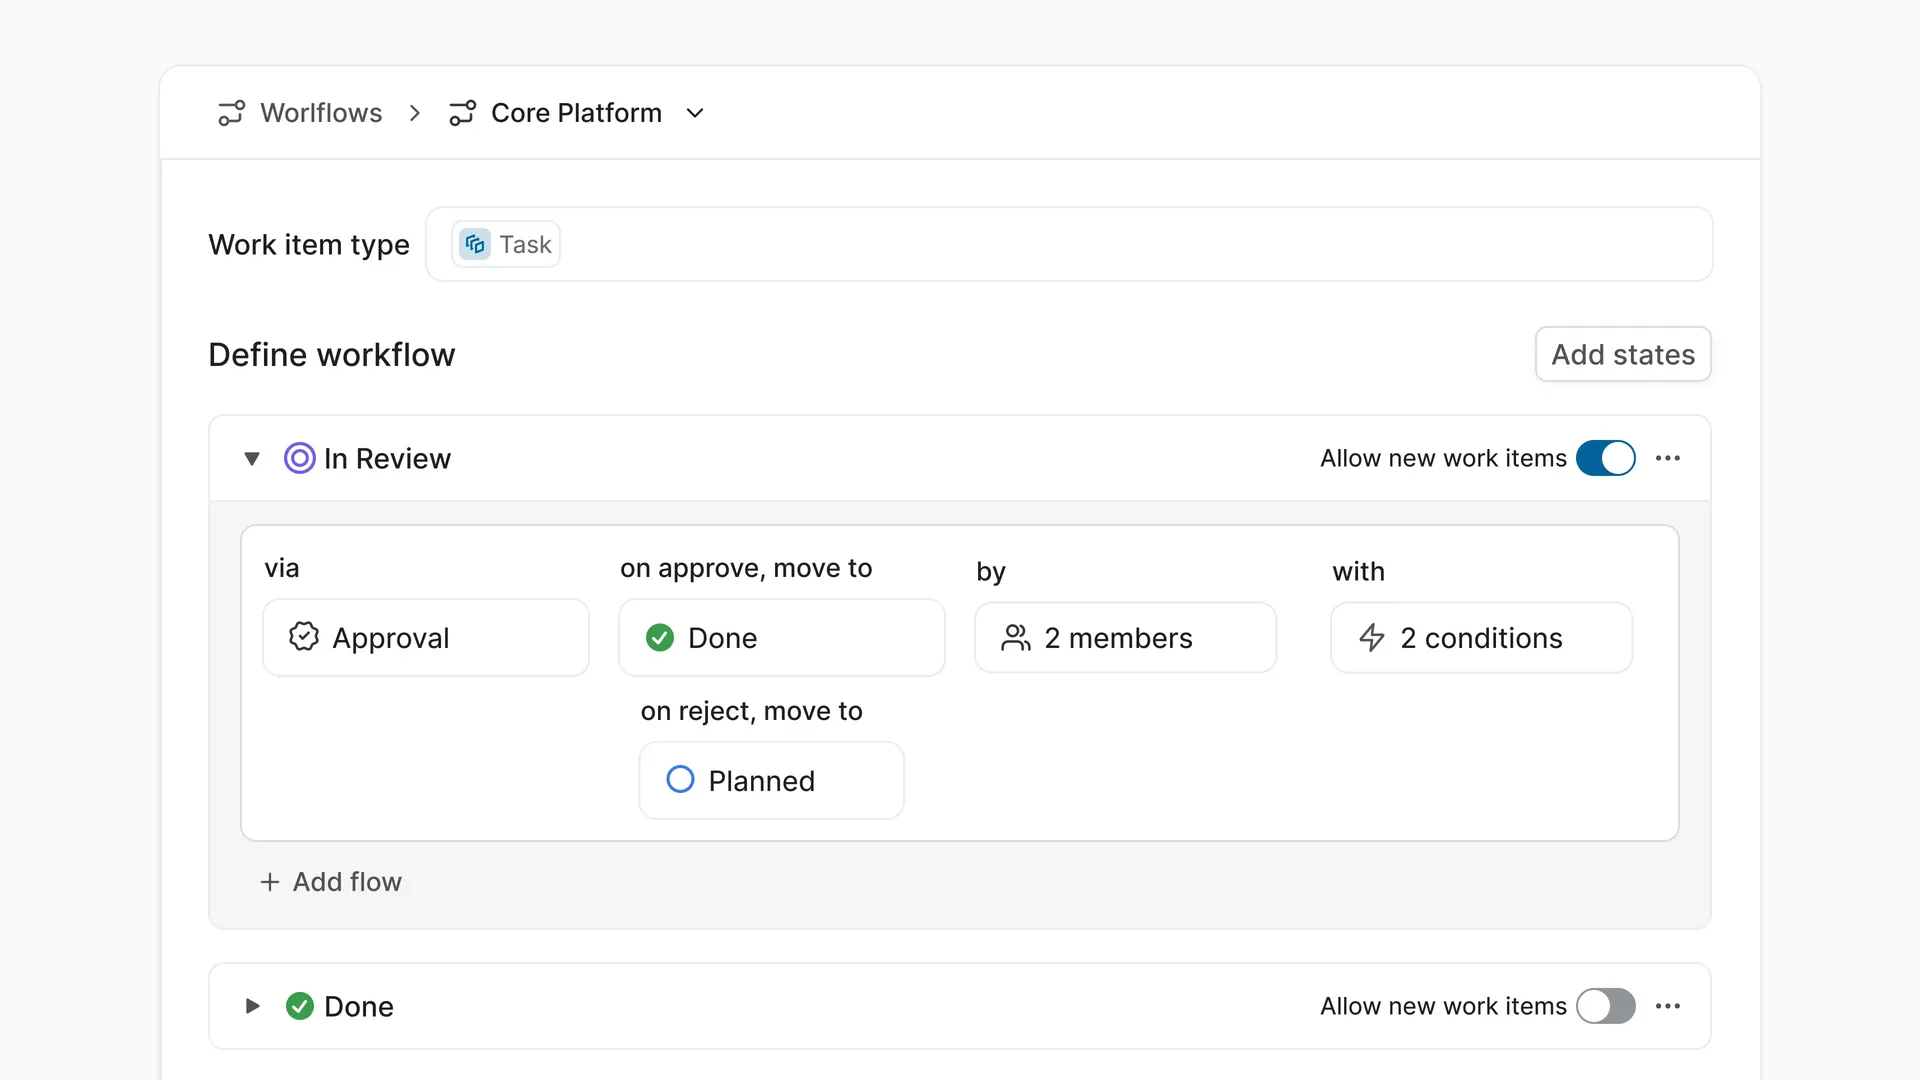Click the Done state name in header
1920x1080 pixels.
[359, 1007]
